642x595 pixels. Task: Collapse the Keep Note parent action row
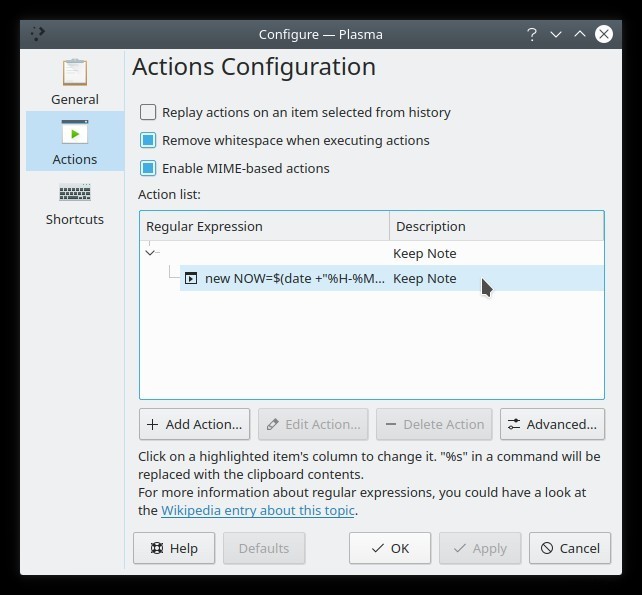click(150, 253)
